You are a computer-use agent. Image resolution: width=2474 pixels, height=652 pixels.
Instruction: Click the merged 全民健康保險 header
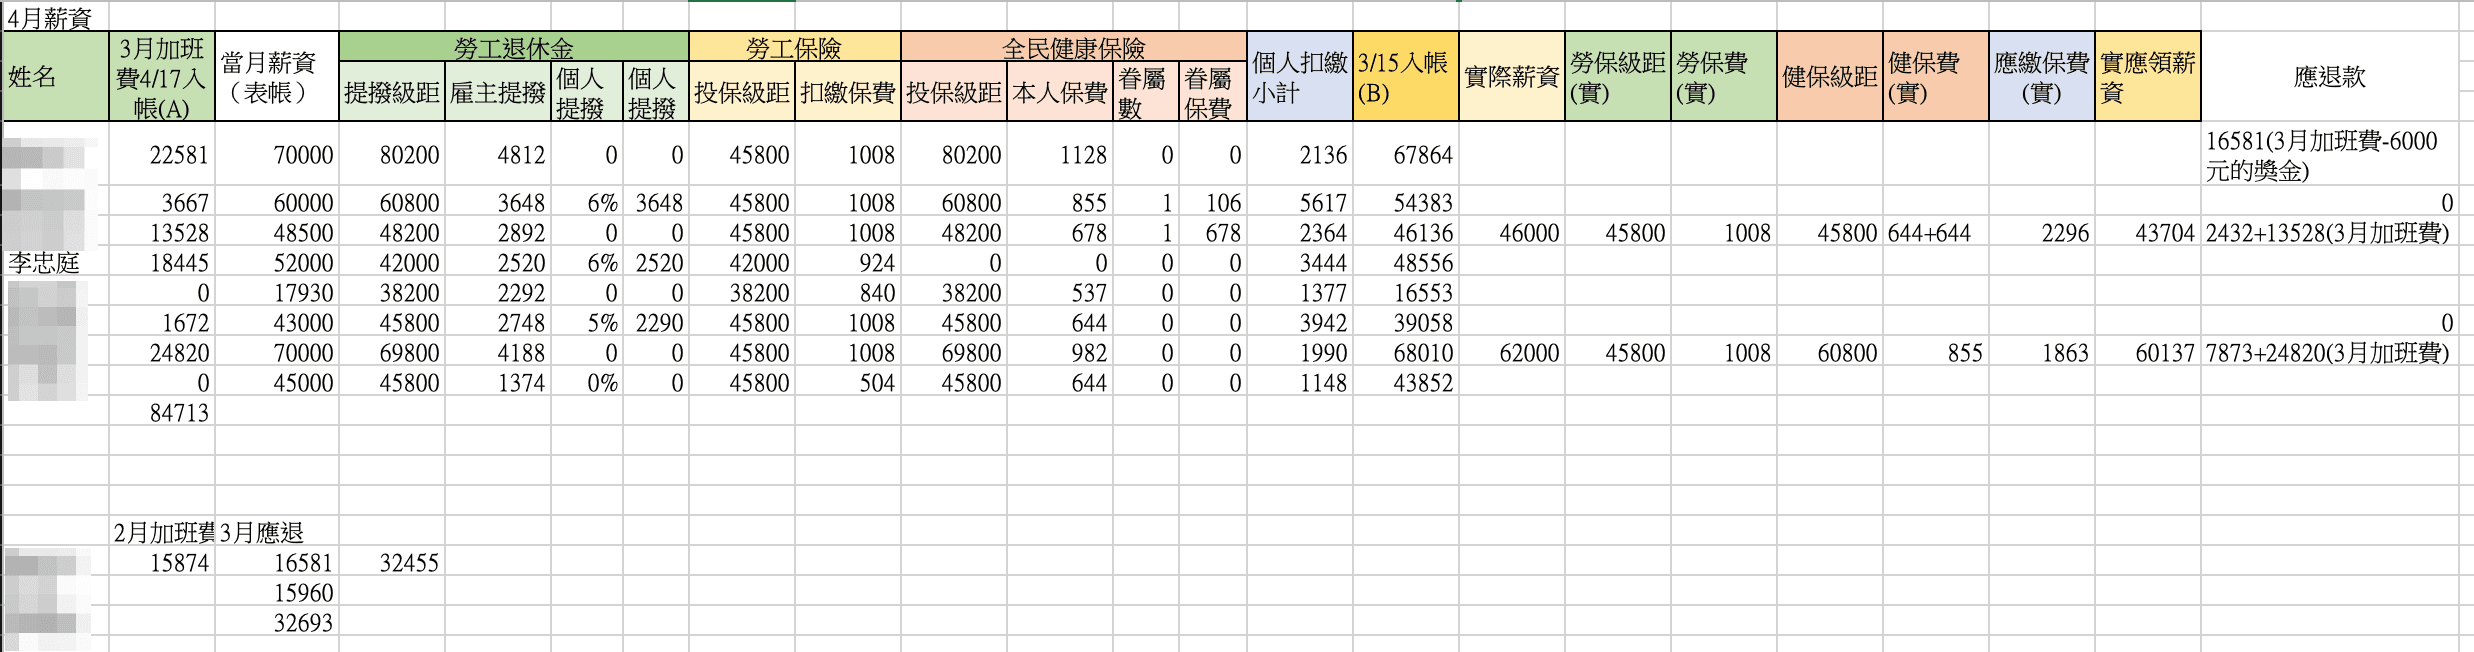coord(1074,47)
